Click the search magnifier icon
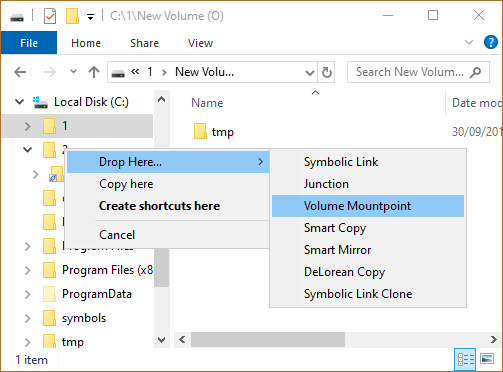This screenshot has height=372, width=503. (x=476, y=72)
